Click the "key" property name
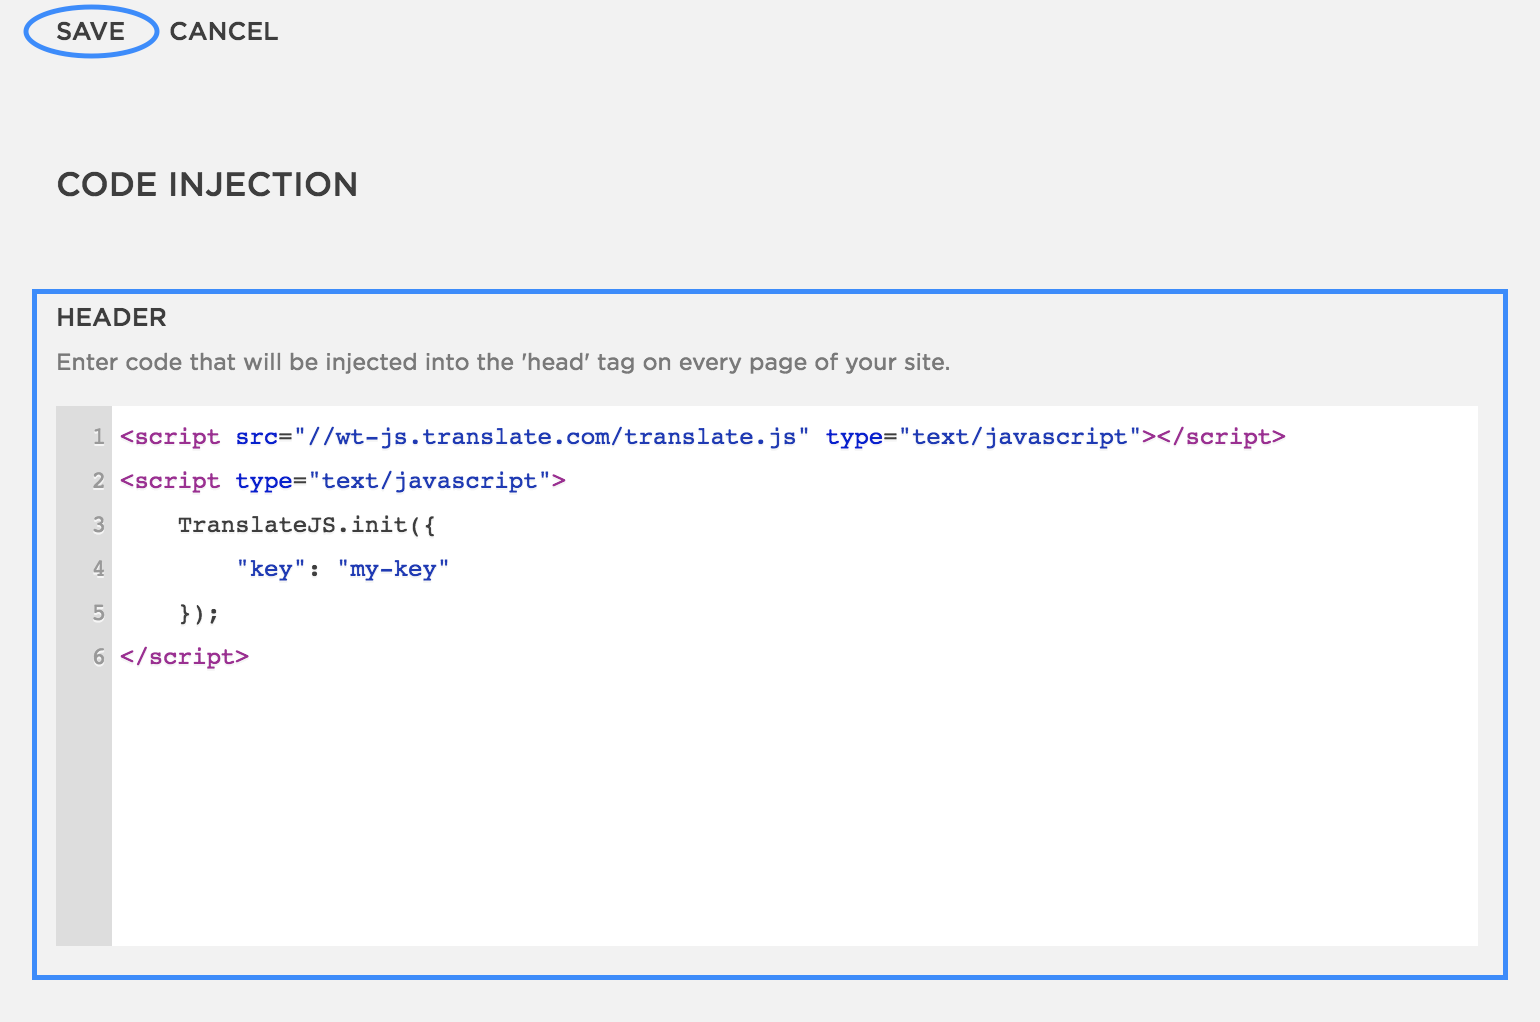1540x1022 pixels. click(271, 569)
